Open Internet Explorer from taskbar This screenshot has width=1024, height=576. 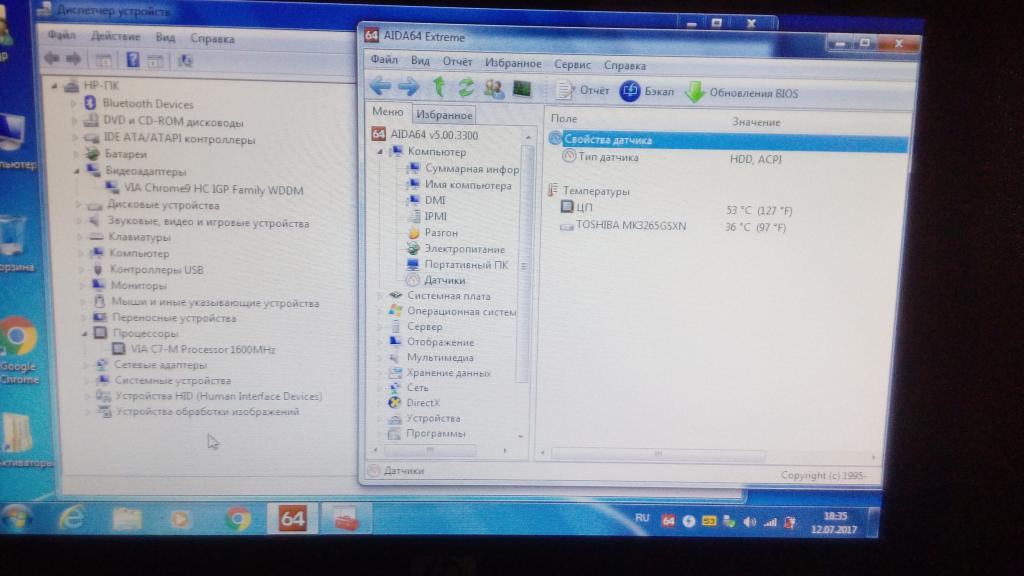point(72,519)
